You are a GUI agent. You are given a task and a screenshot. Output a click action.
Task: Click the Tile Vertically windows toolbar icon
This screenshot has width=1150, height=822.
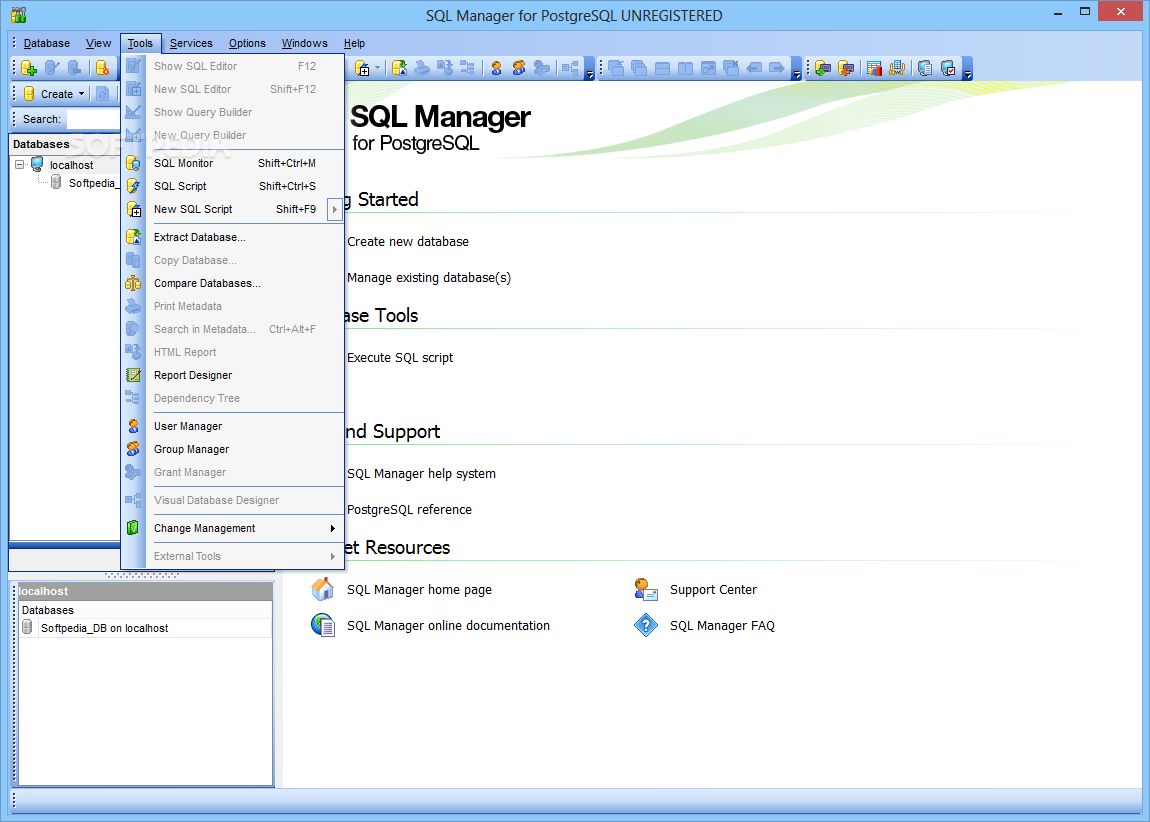[x=685, y=68]
